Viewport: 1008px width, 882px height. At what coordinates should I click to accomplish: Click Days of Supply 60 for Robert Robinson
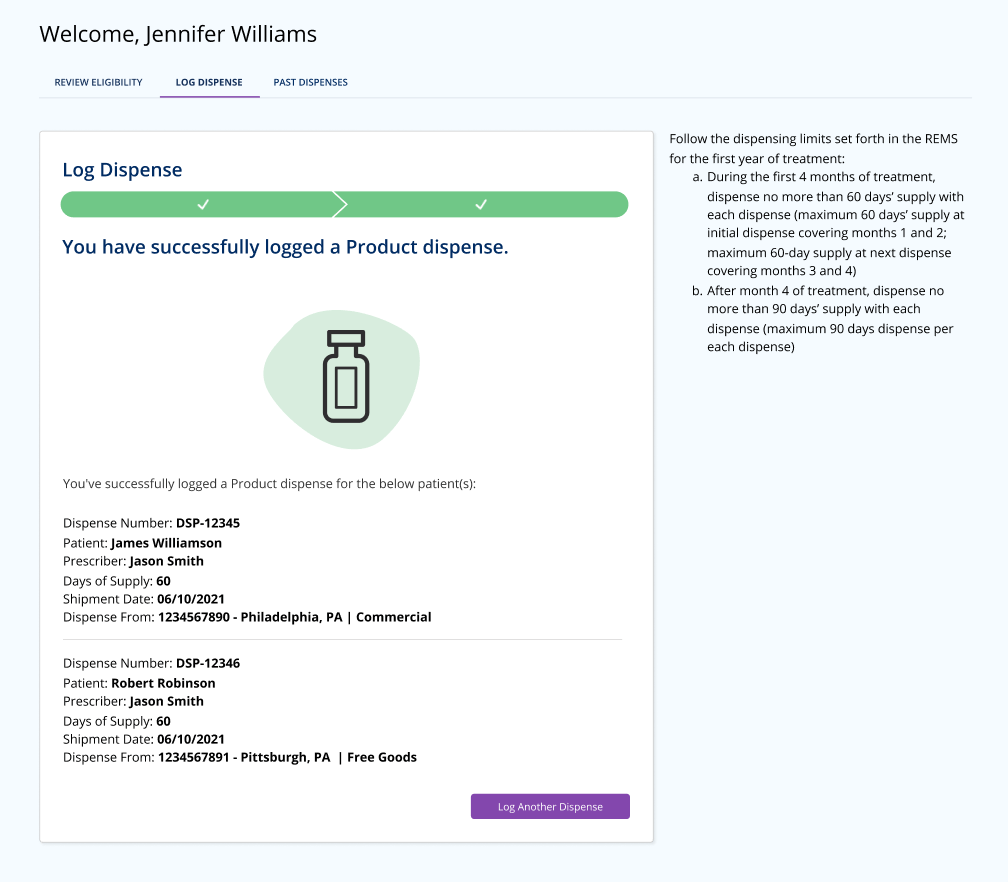click(x=117, y=721)
